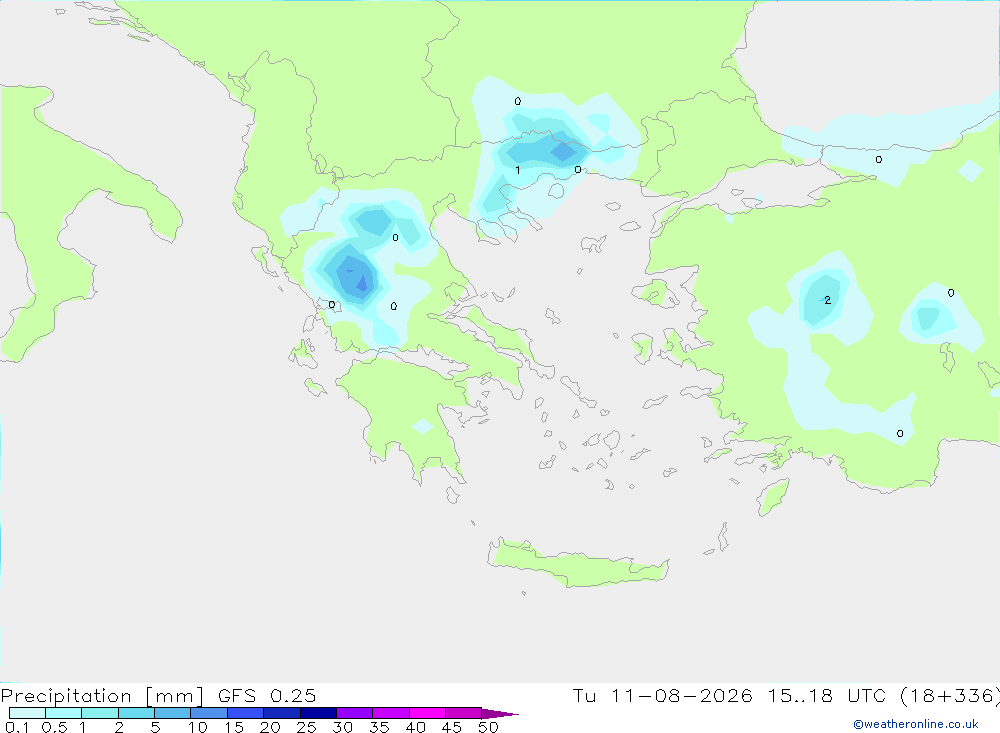Click the magenta swatch between 40 and 45

coord(427,713)
